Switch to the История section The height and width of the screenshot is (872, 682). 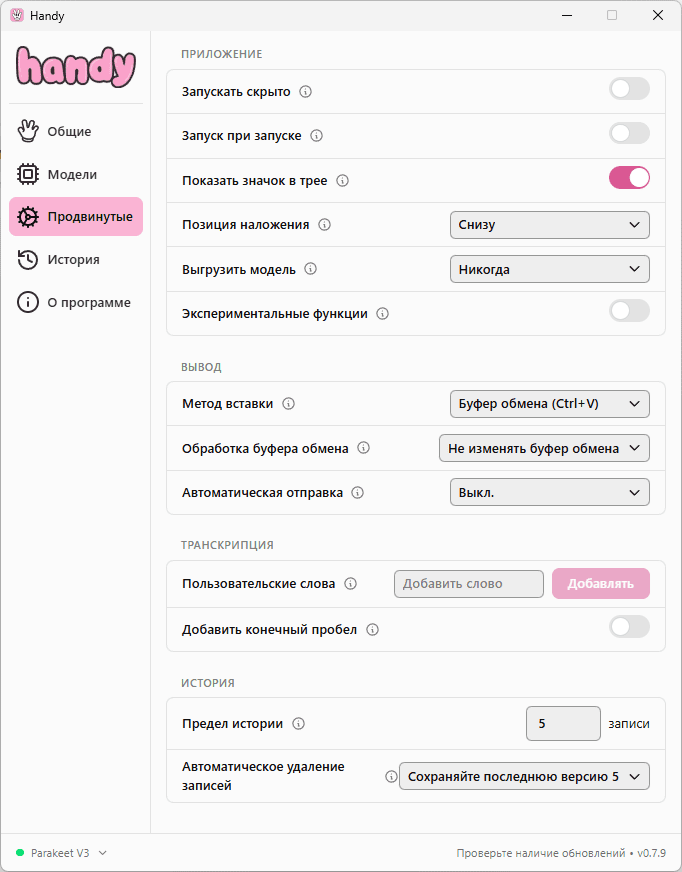tap(73, 260)
